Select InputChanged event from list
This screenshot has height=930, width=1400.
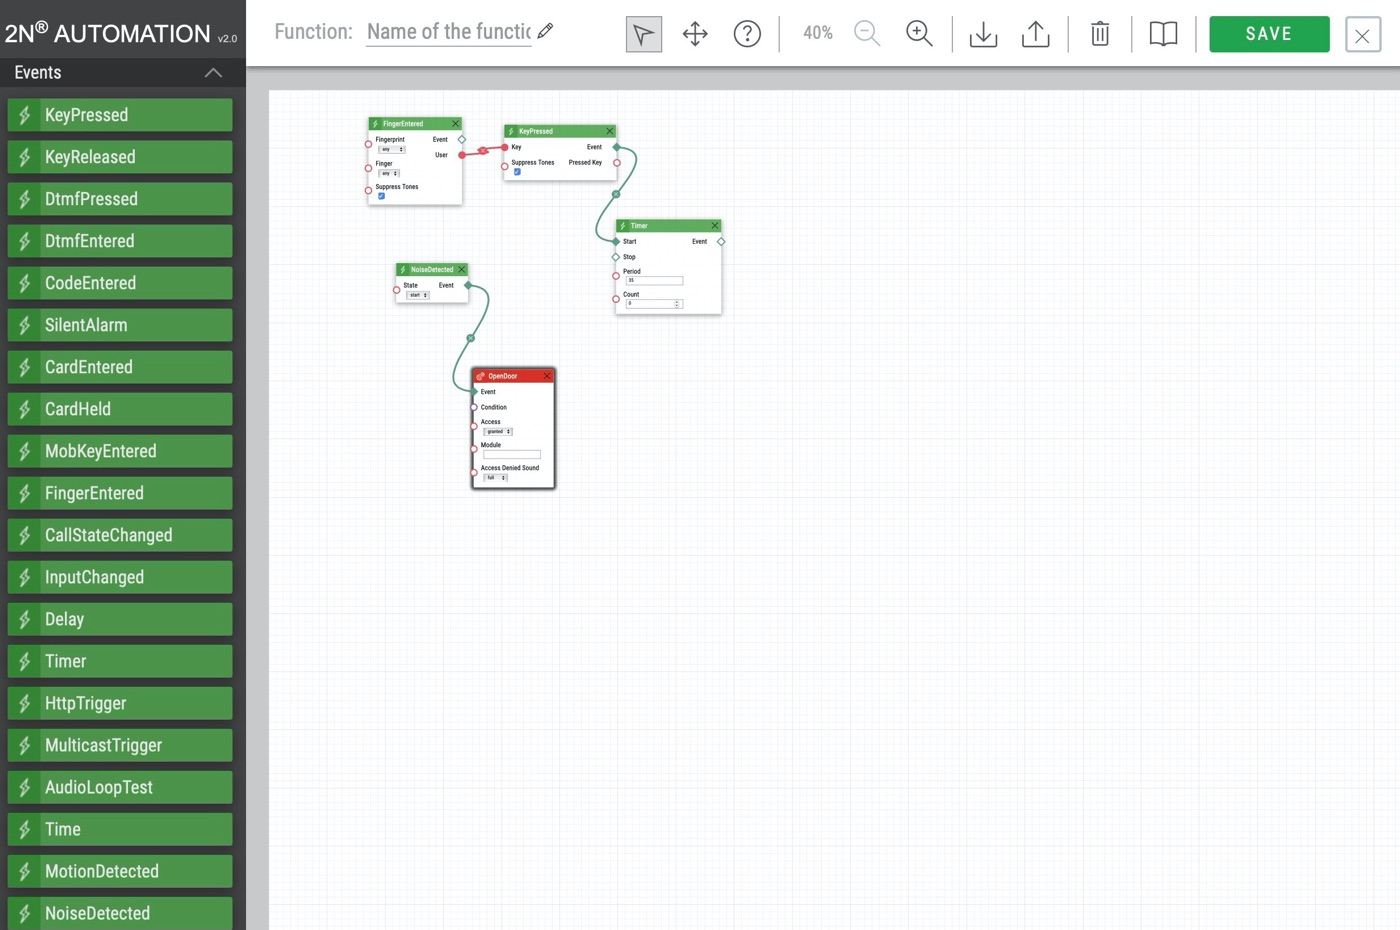(120, 577)
